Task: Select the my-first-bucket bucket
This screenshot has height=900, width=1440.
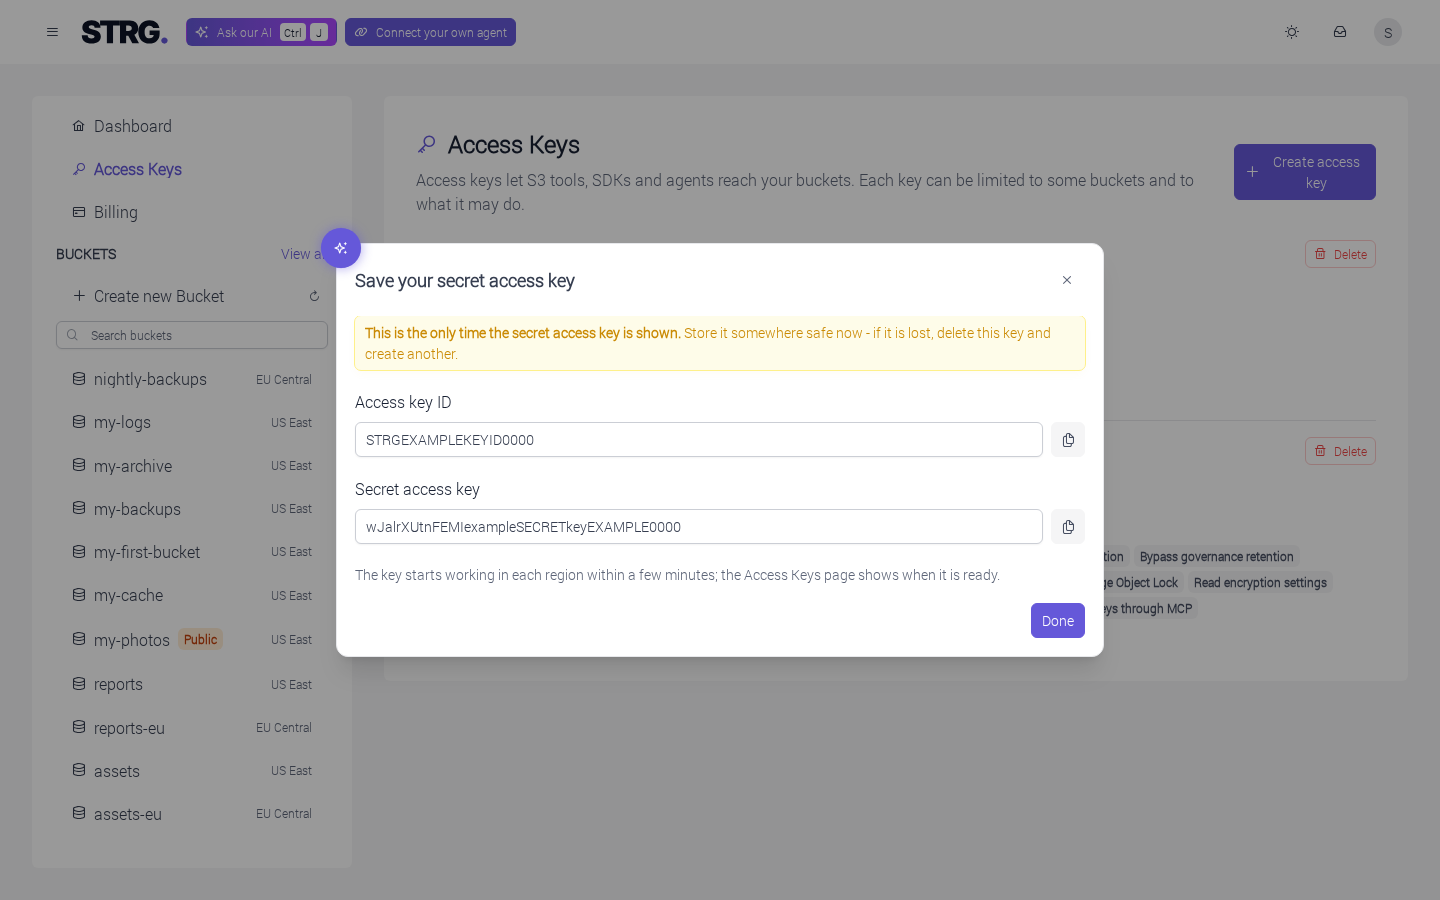Action: (x=192, y=552)
